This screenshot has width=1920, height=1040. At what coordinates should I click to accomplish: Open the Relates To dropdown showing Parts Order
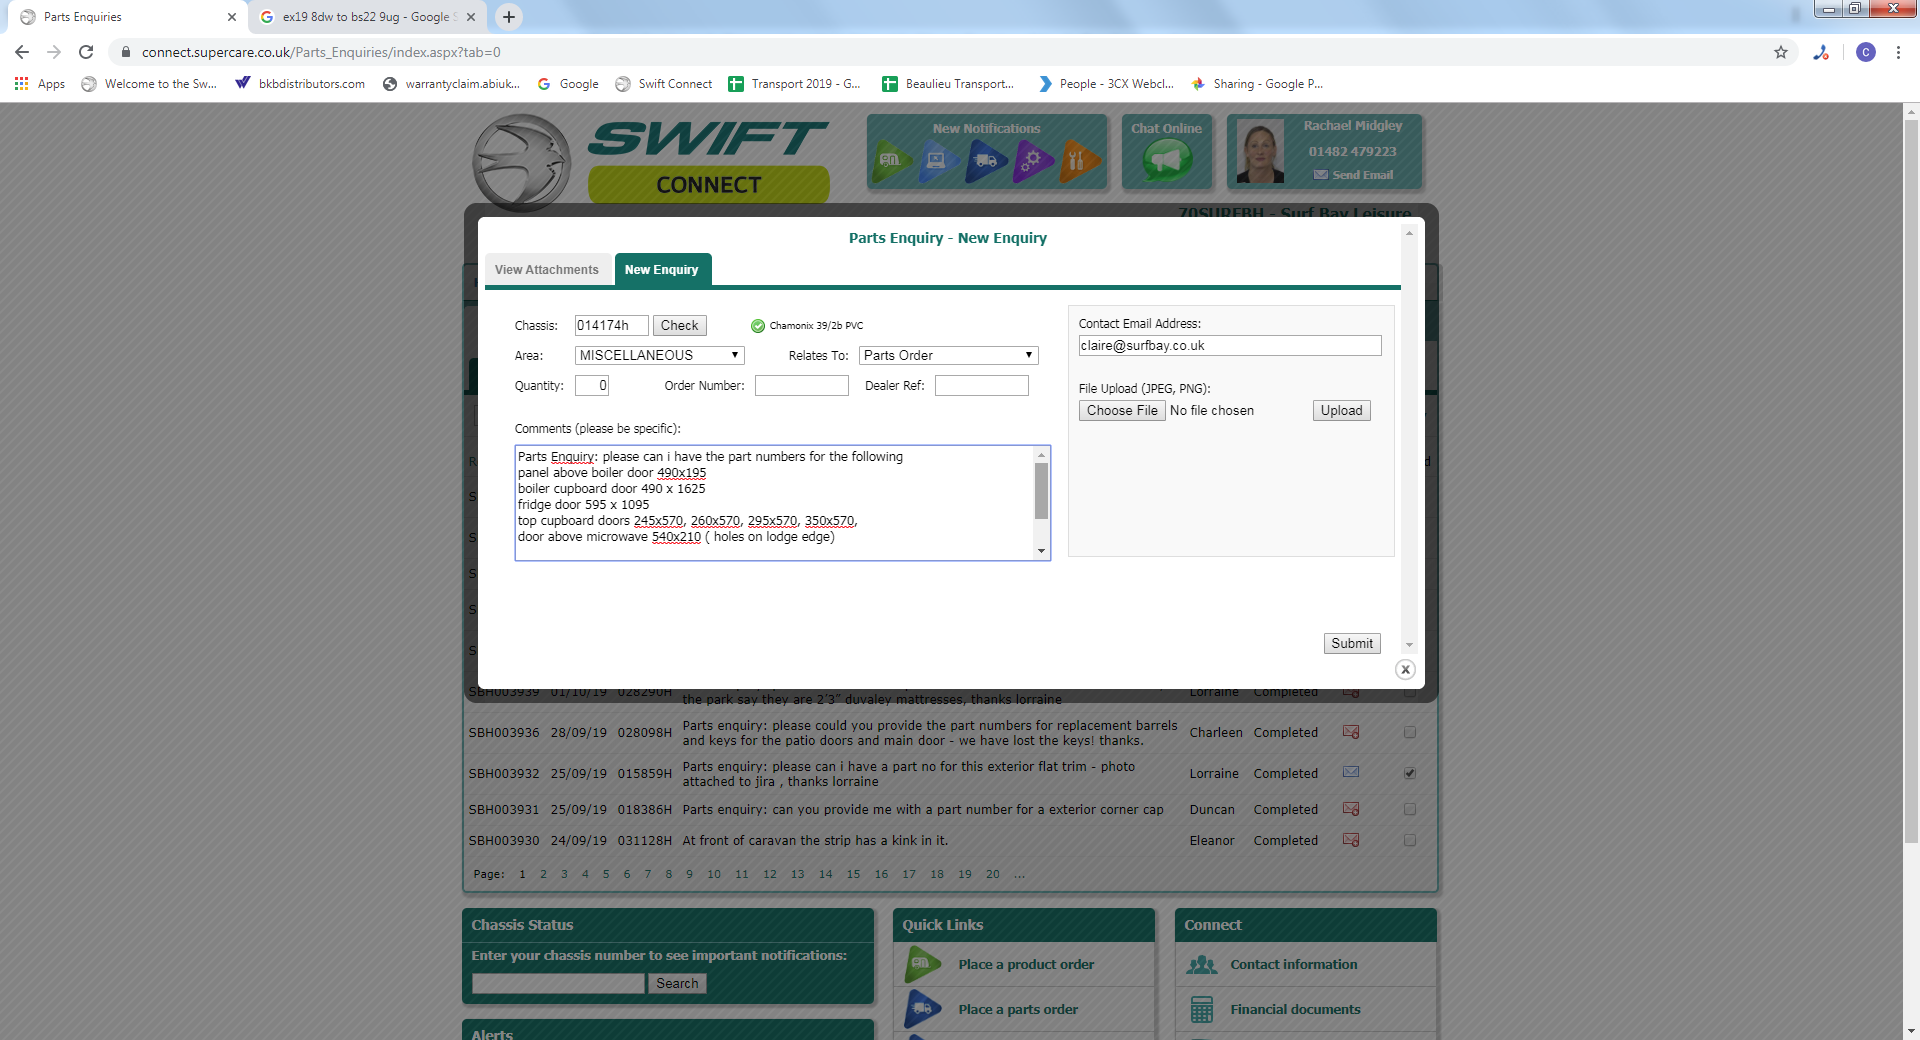pyautogui.click(x=949, y=355)
